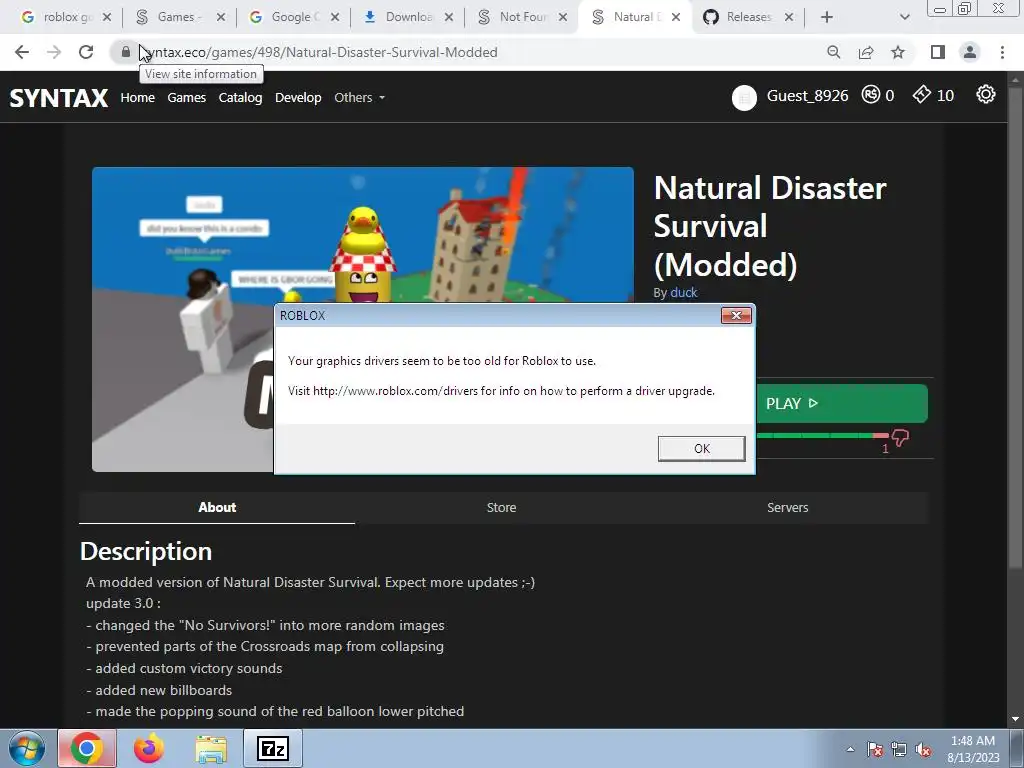
Task: Click OK in the ROBLOX dialog
Action: [701, 449]
